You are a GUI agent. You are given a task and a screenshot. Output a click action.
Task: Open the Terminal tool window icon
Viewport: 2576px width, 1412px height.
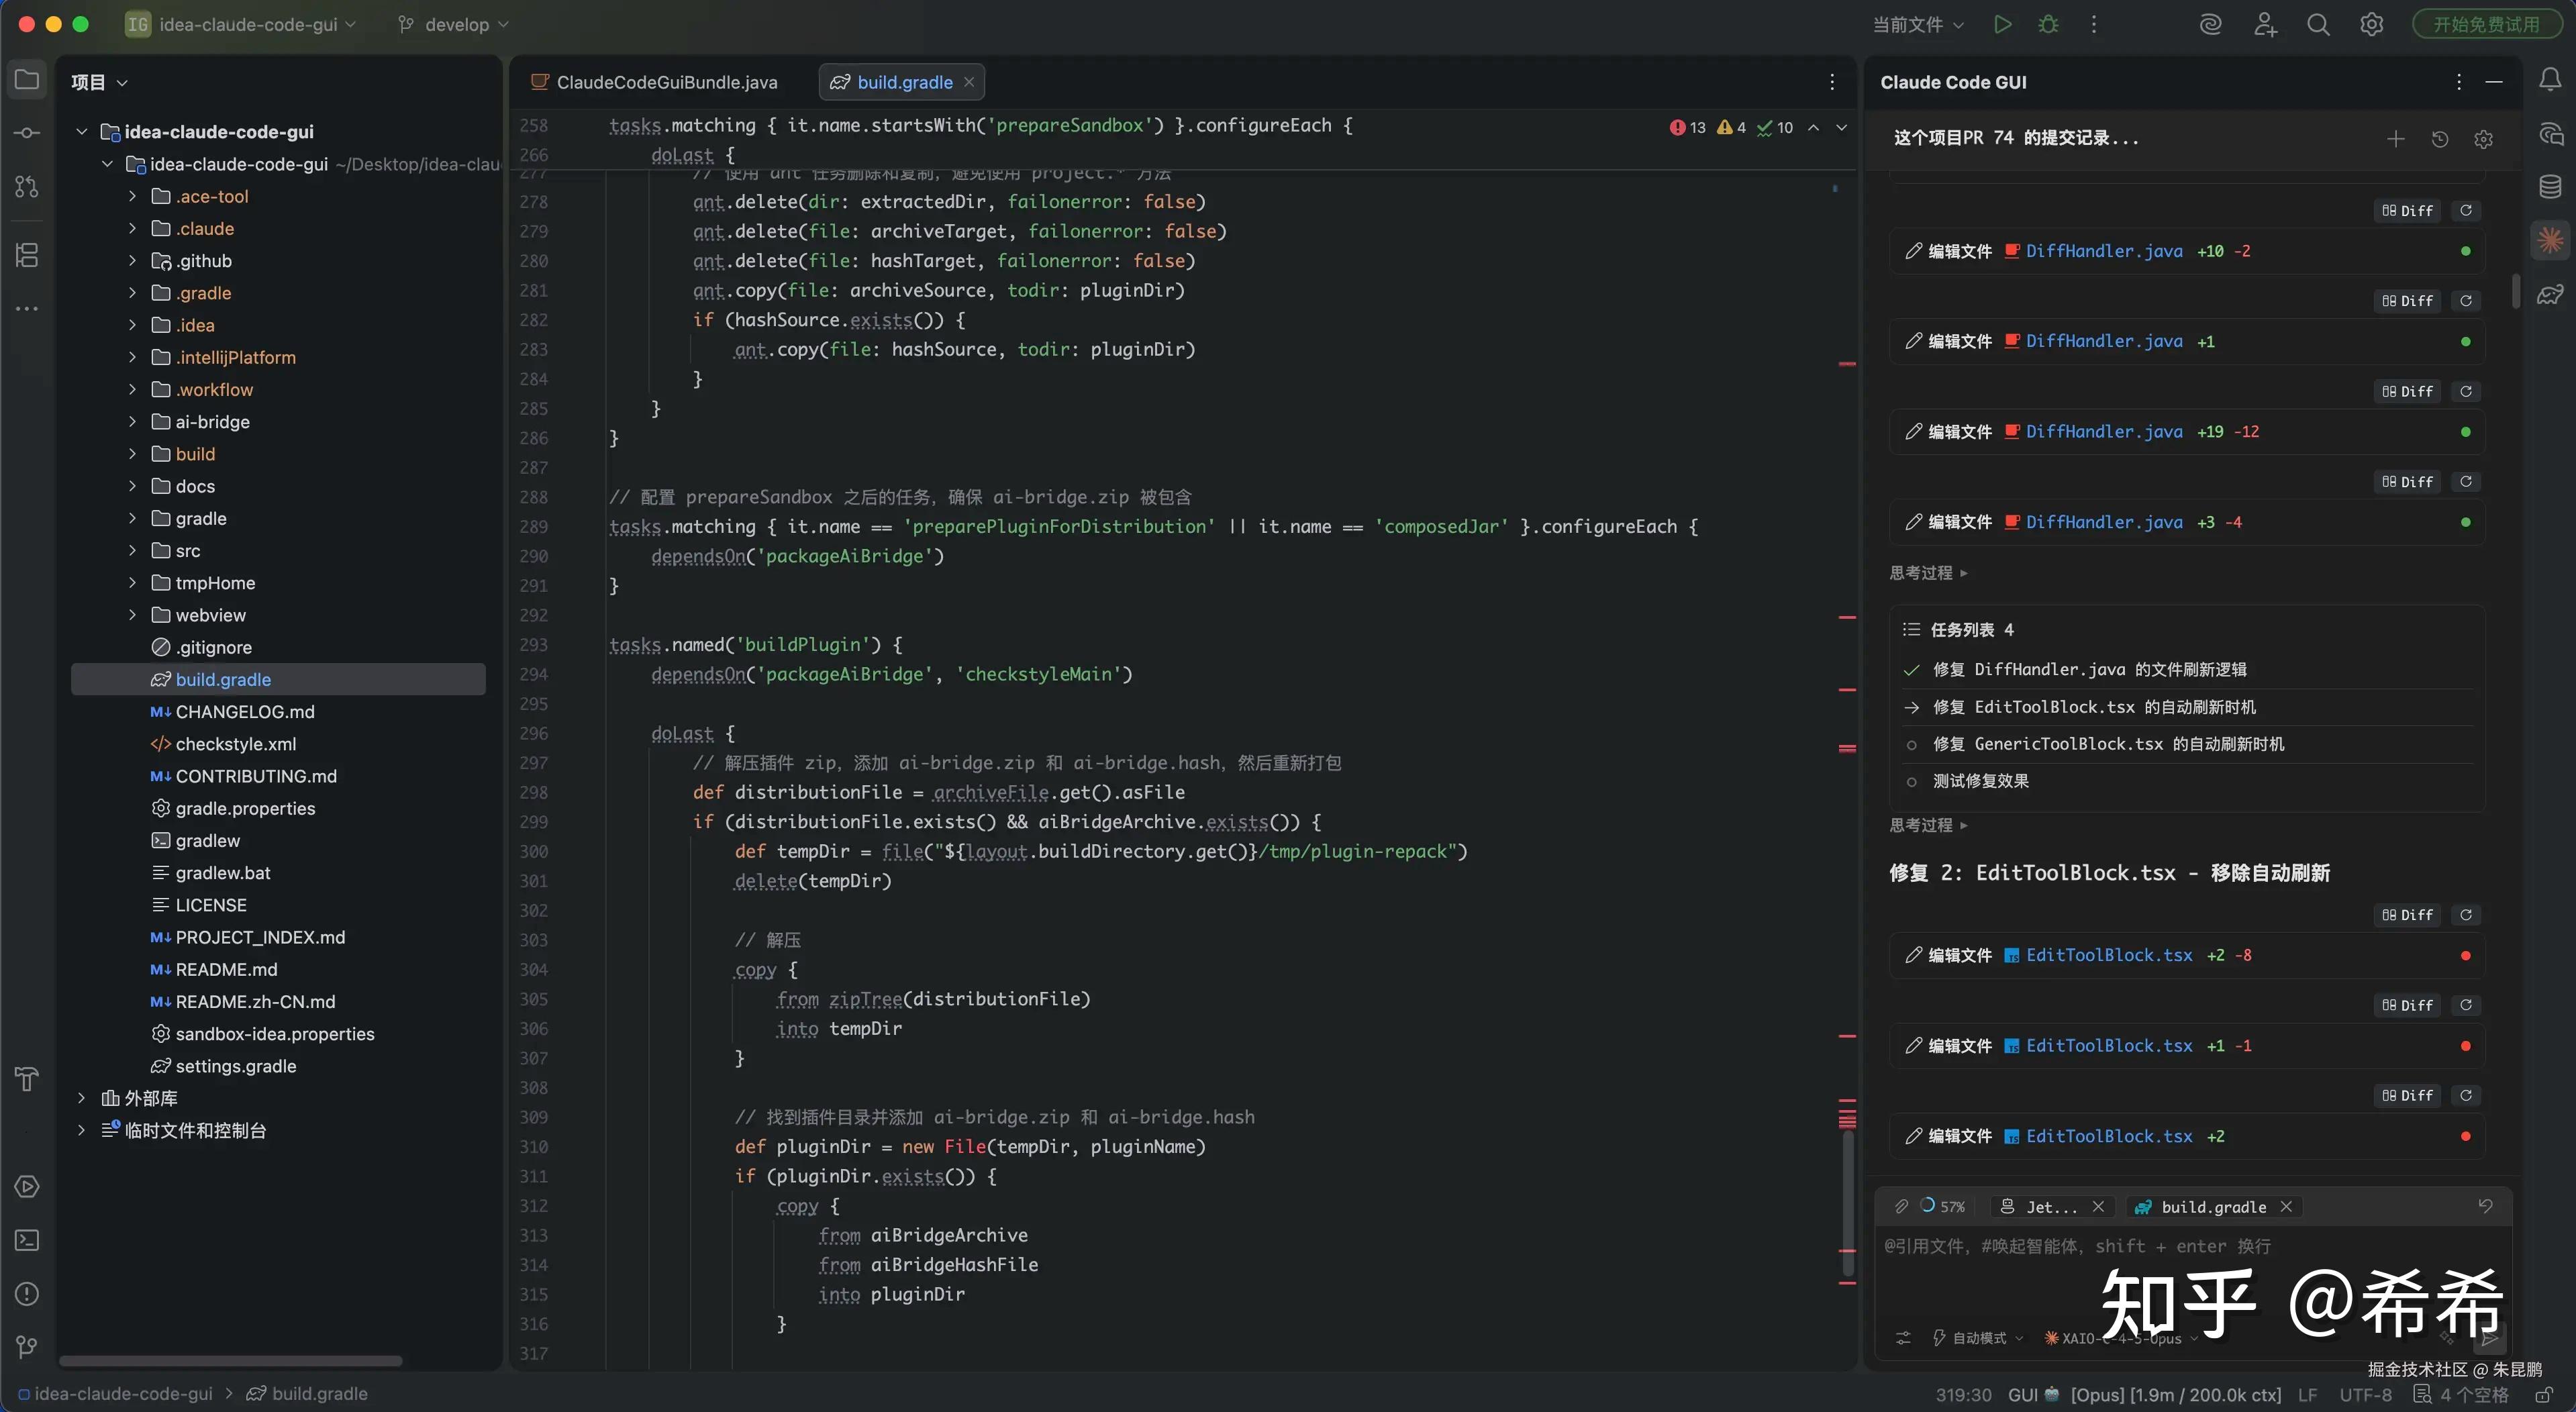pos(27,1240)
